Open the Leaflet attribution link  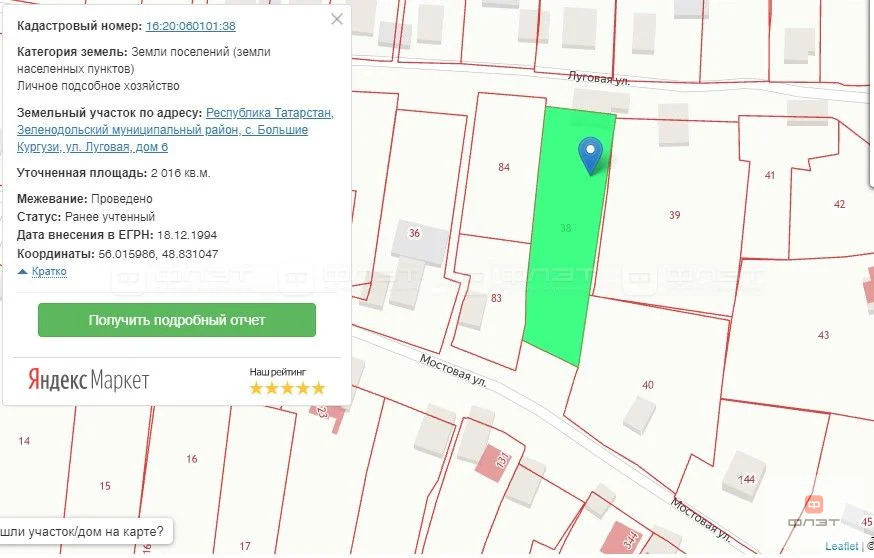[841, 546]
